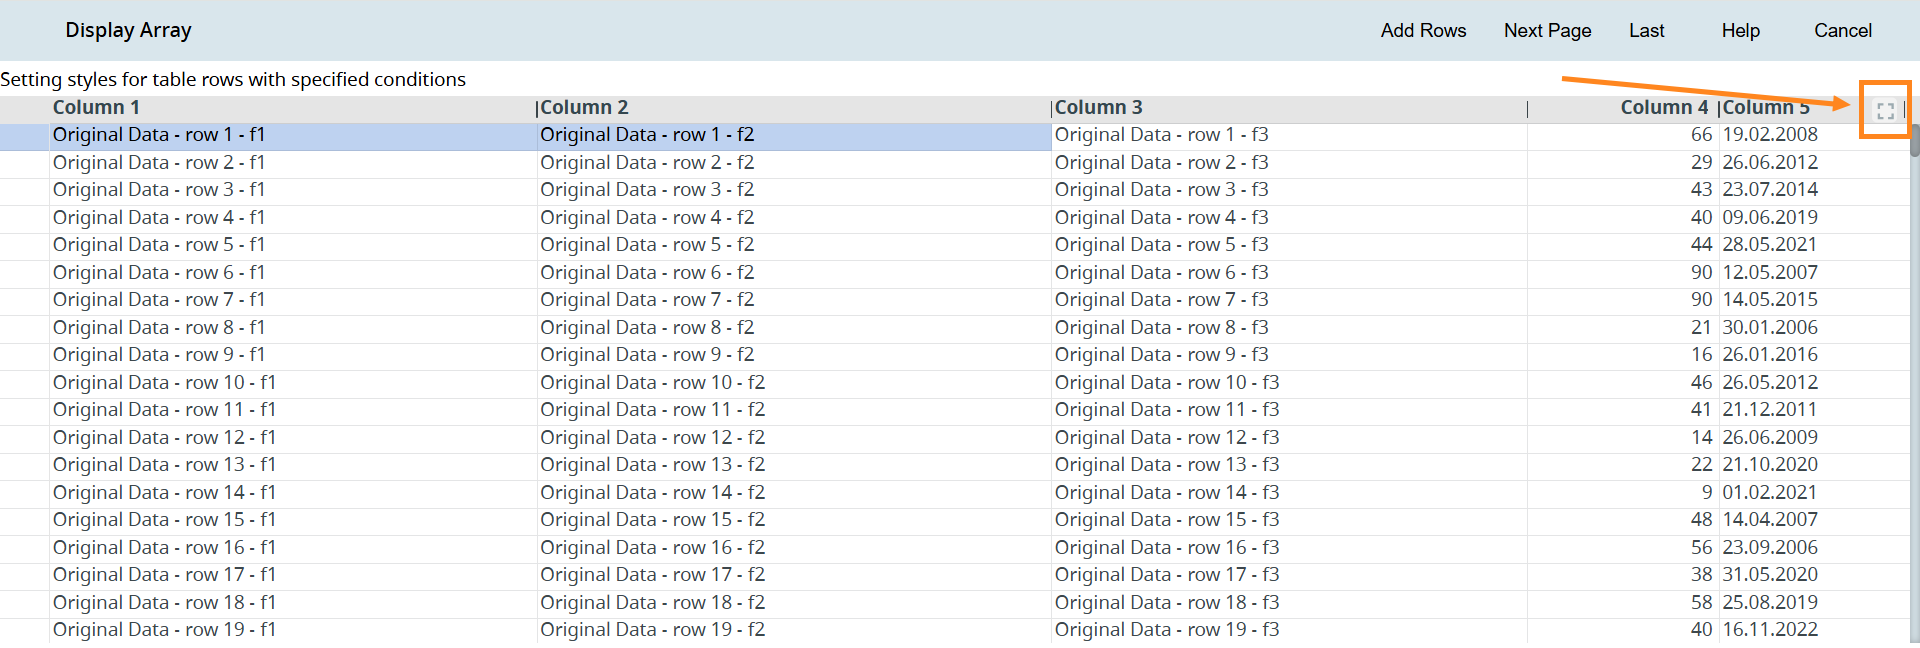Select the date cell 01.02.2021
Viewport: 1920px width, 648px height.
pyautogui.click(x=1769, y=493)
